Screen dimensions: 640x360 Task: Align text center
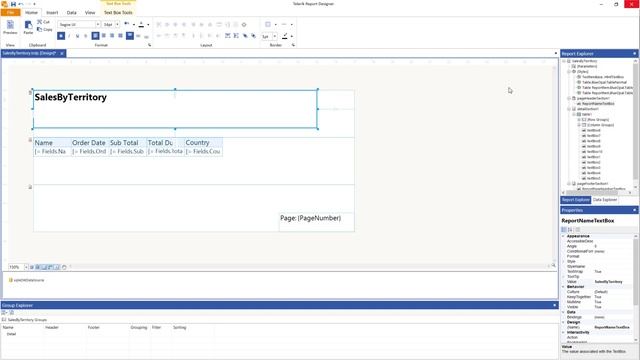[104, 36]
